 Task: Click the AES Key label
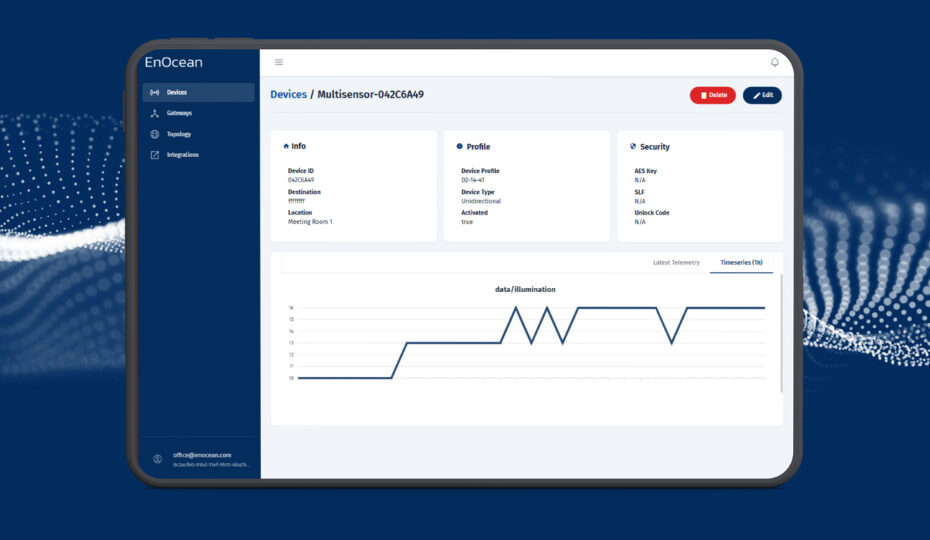(645, 171)
